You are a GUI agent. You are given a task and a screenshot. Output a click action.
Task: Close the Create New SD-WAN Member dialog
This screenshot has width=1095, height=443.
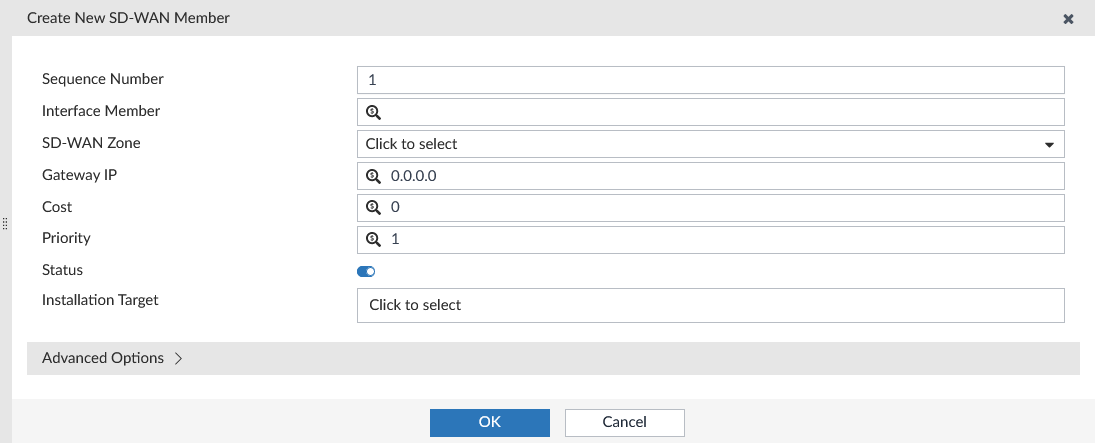click(x=1068, y=19)
